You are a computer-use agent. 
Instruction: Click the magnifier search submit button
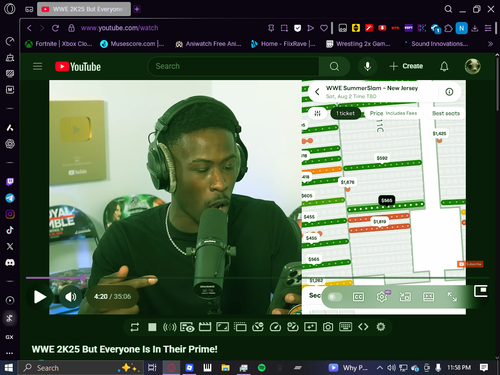click(x=334, y=66)
